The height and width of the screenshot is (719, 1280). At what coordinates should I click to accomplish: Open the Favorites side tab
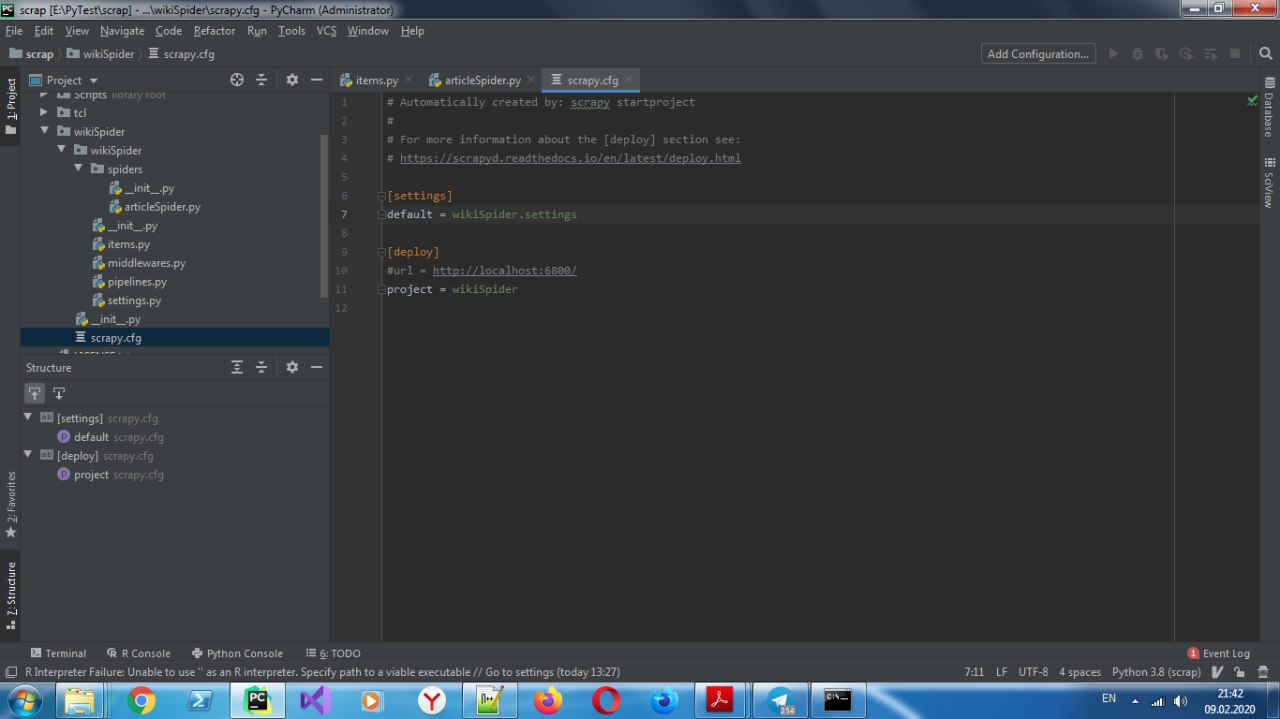(11, 505)
